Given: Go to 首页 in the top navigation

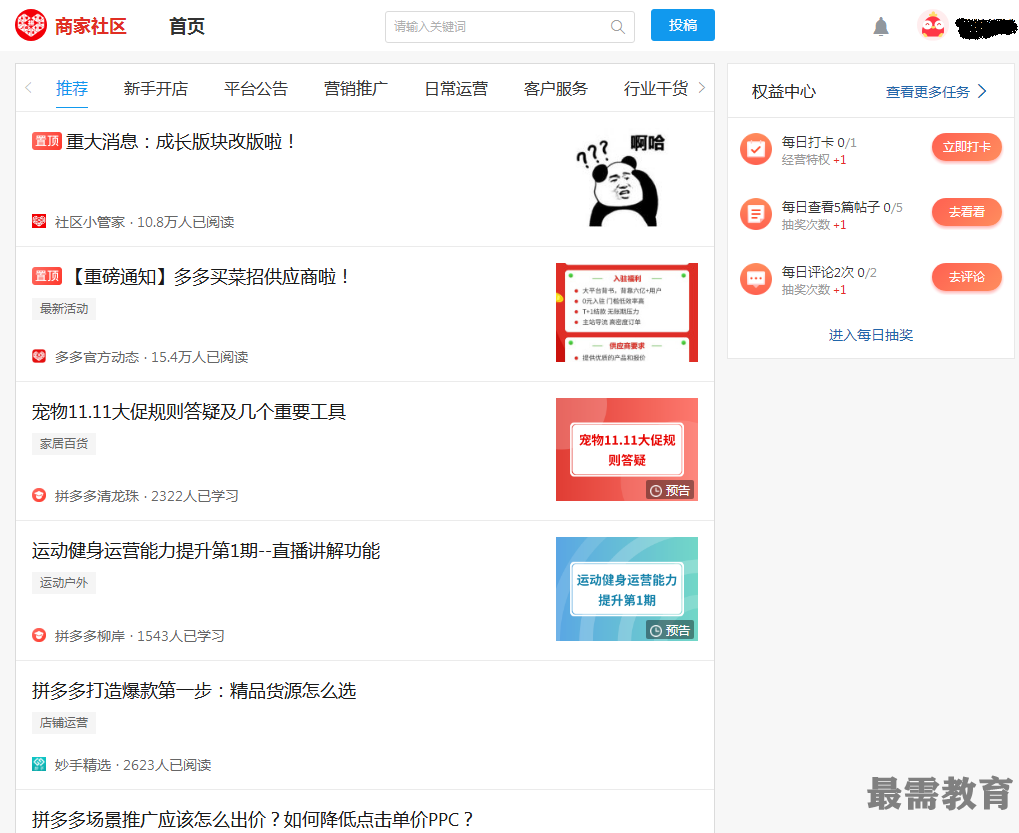Looking at the screenshot, I should [x=187, y=26].
